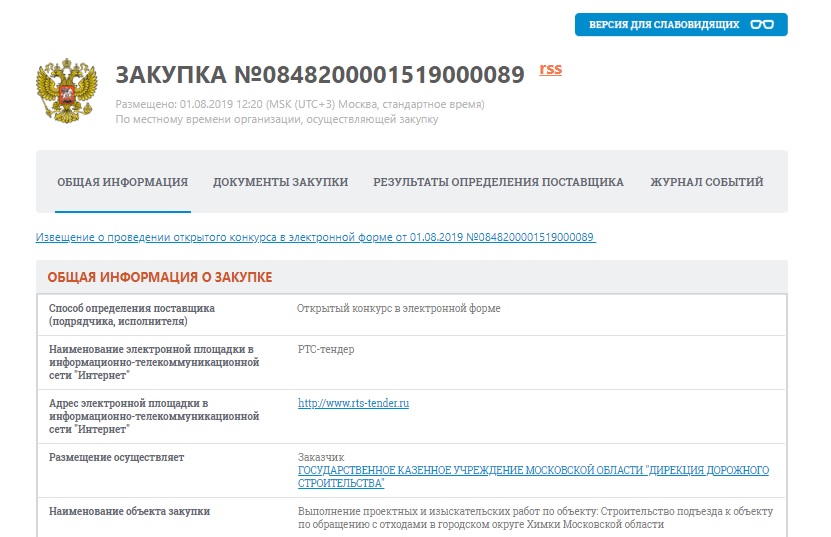The image size is (831, 537).
Task: Visit the http://www.rts-tender.ru link
Action: [x=353, y=403]
